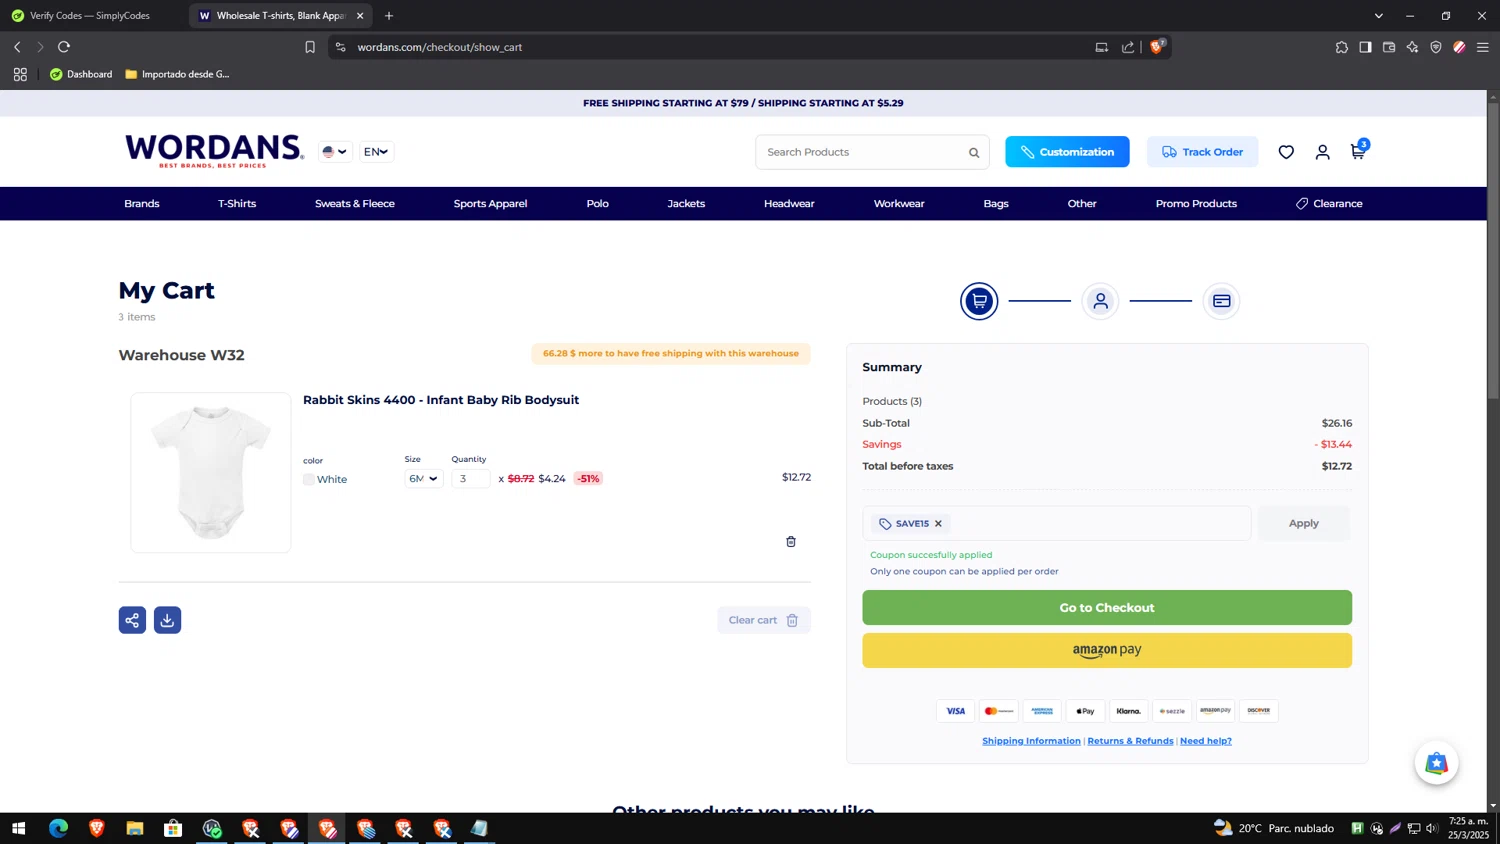This screenshot has width=1500, height=844.
Task: Apply the coupon code
Action: click(1303, 523)
